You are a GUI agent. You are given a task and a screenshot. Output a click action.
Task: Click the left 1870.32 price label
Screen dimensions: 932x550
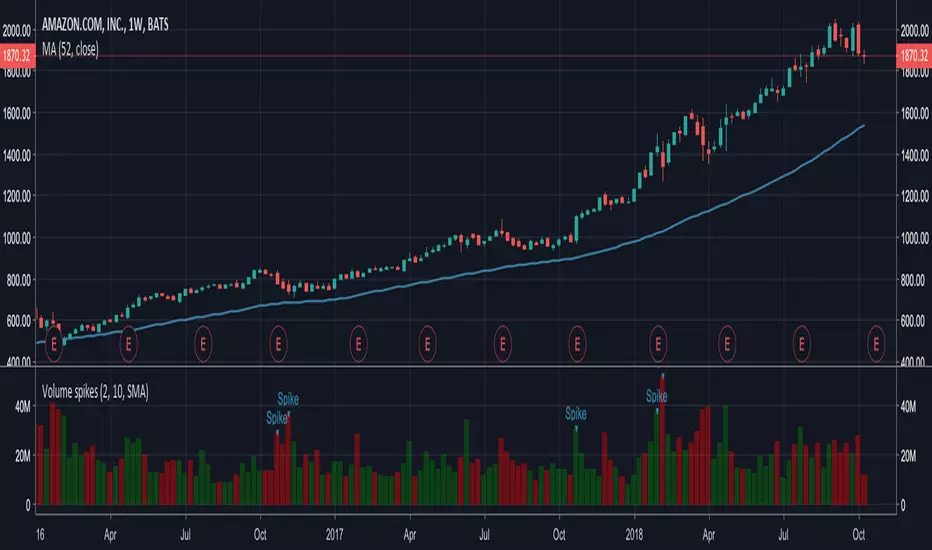coord(17,56)
